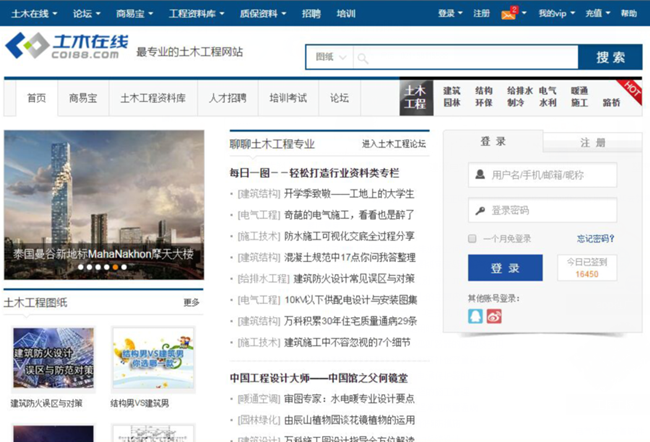Click the 忘记密码? link
The width and height of the screenshot is (650, 442).
[595, 238]
